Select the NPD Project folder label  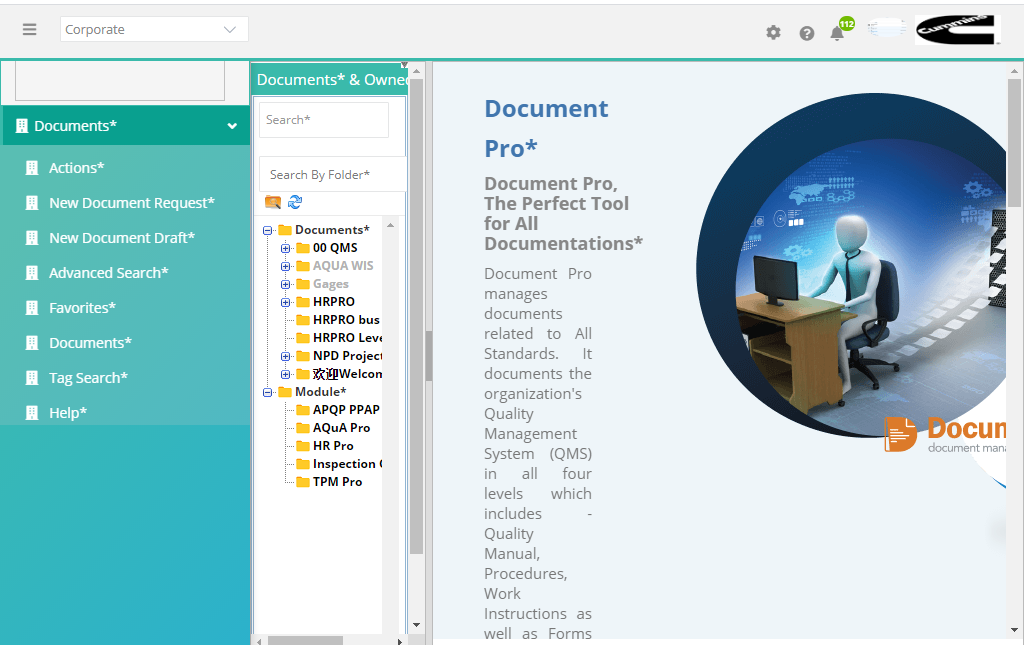click(x=347, y=356)
